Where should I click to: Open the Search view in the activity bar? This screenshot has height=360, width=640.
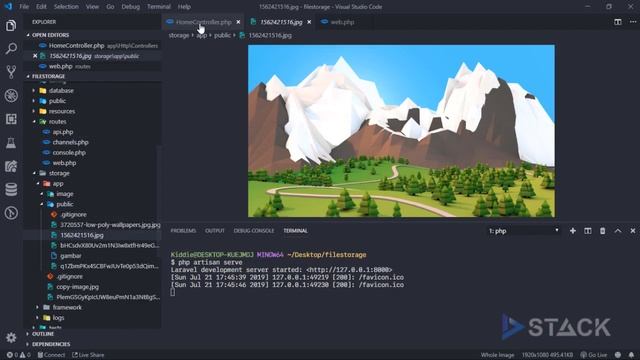[x=11, y=49]
